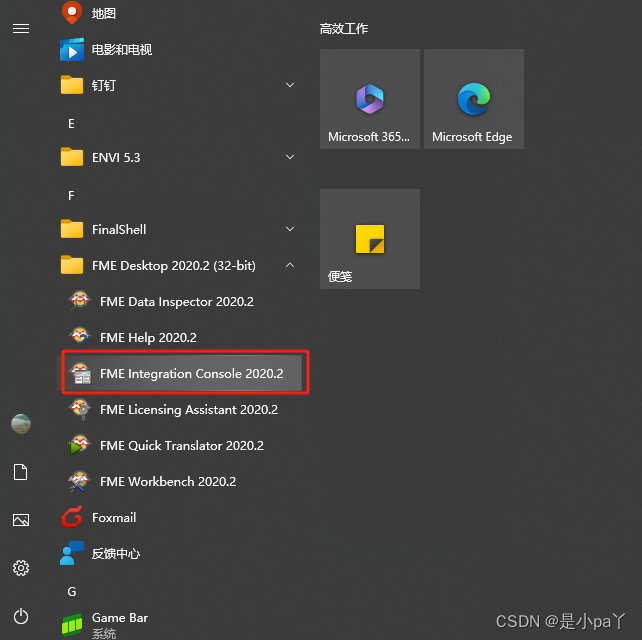The width and height of the screenshot is (642, 640).
Task: Click the Game Bar app icon
Action: (x=72, y=625)
